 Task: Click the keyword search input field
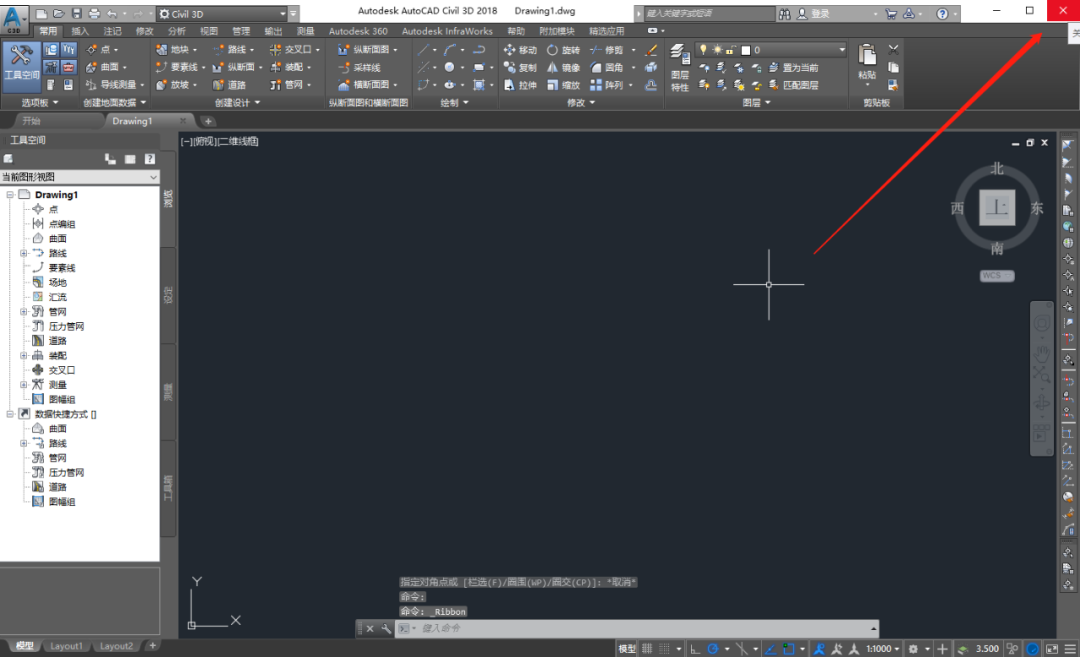click(709, 13)
